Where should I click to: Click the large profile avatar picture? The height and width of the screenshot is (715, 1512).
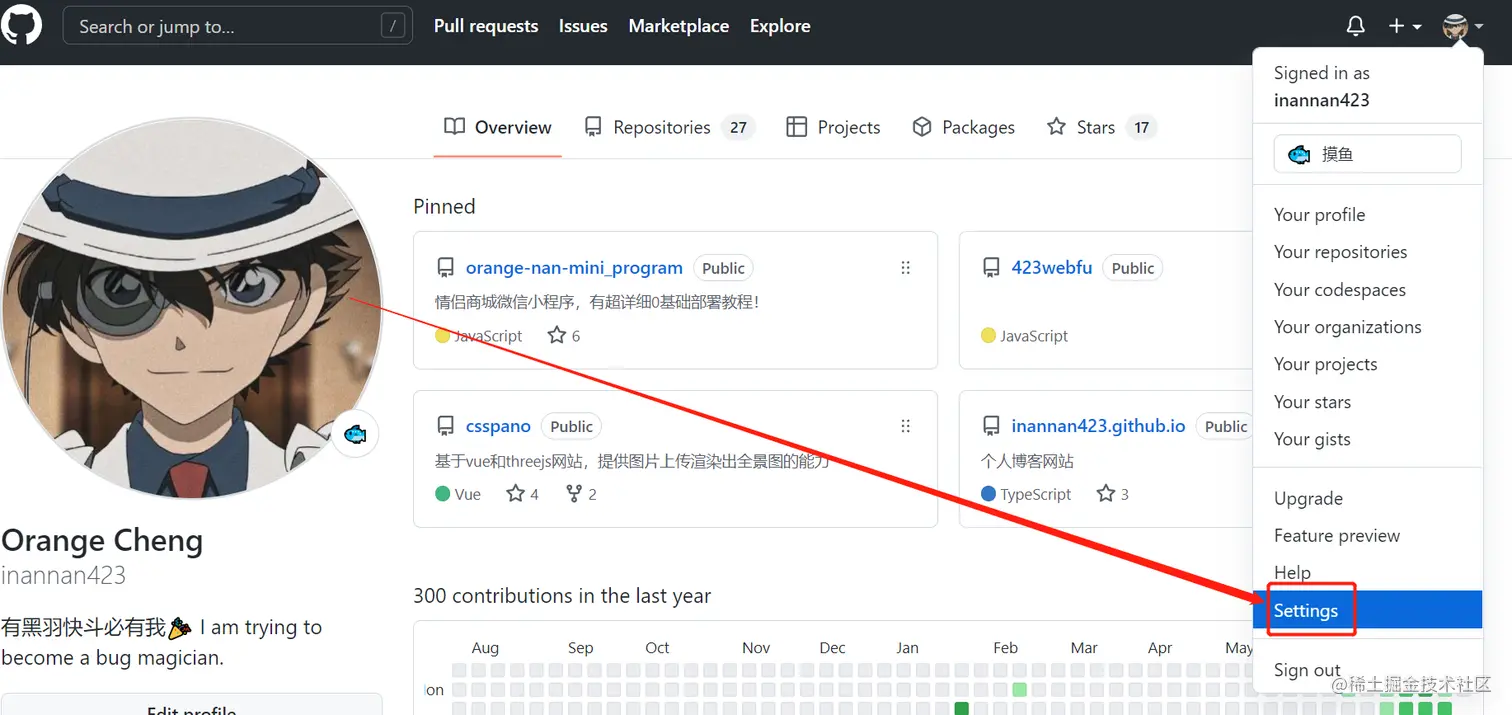click(191, 309)
